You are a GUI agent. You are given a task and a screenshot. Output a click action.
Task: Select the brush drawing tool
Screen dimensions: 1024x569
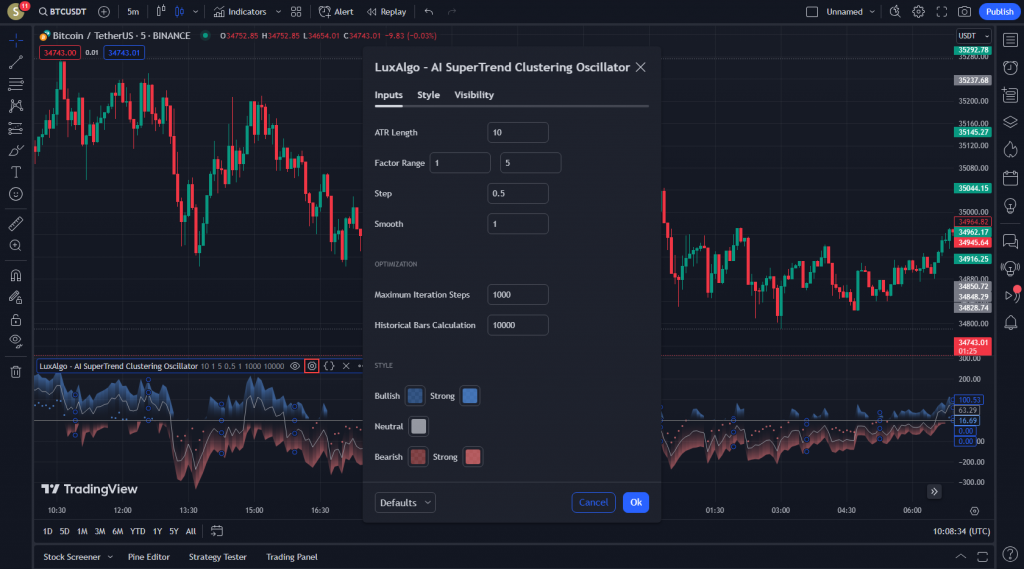[16, 150]
